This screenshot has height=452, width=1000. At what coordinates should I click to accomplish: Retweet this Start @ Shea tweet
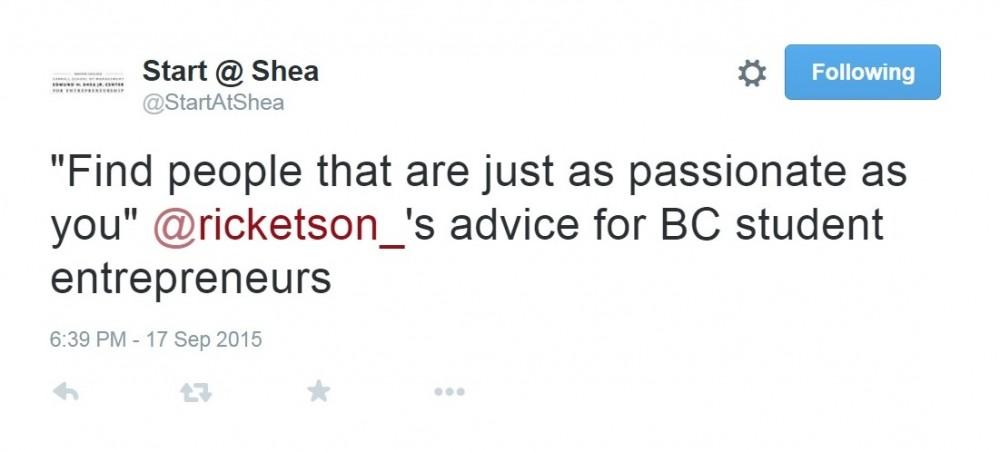[196, 392]
